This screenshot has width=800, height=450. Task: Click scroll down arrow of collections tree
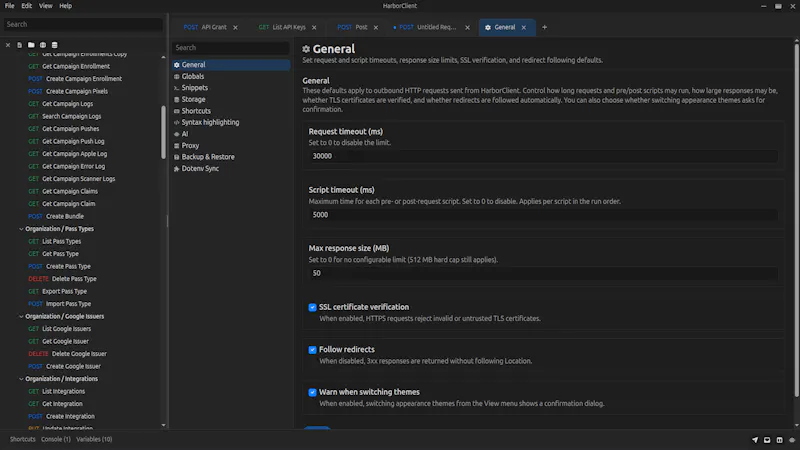163,425
